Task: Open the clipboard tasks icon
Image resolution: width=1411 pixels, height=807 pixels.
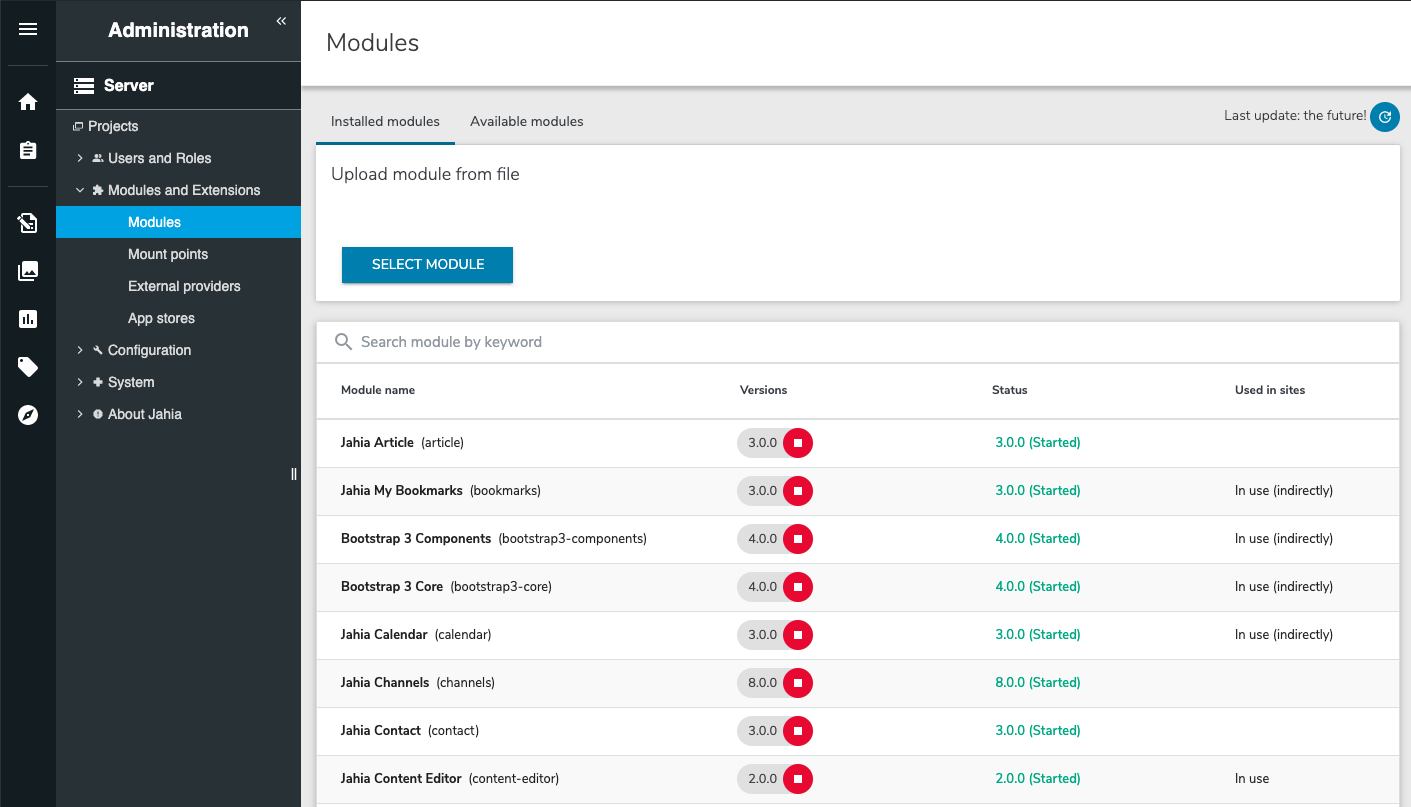Action: point(27,150)
